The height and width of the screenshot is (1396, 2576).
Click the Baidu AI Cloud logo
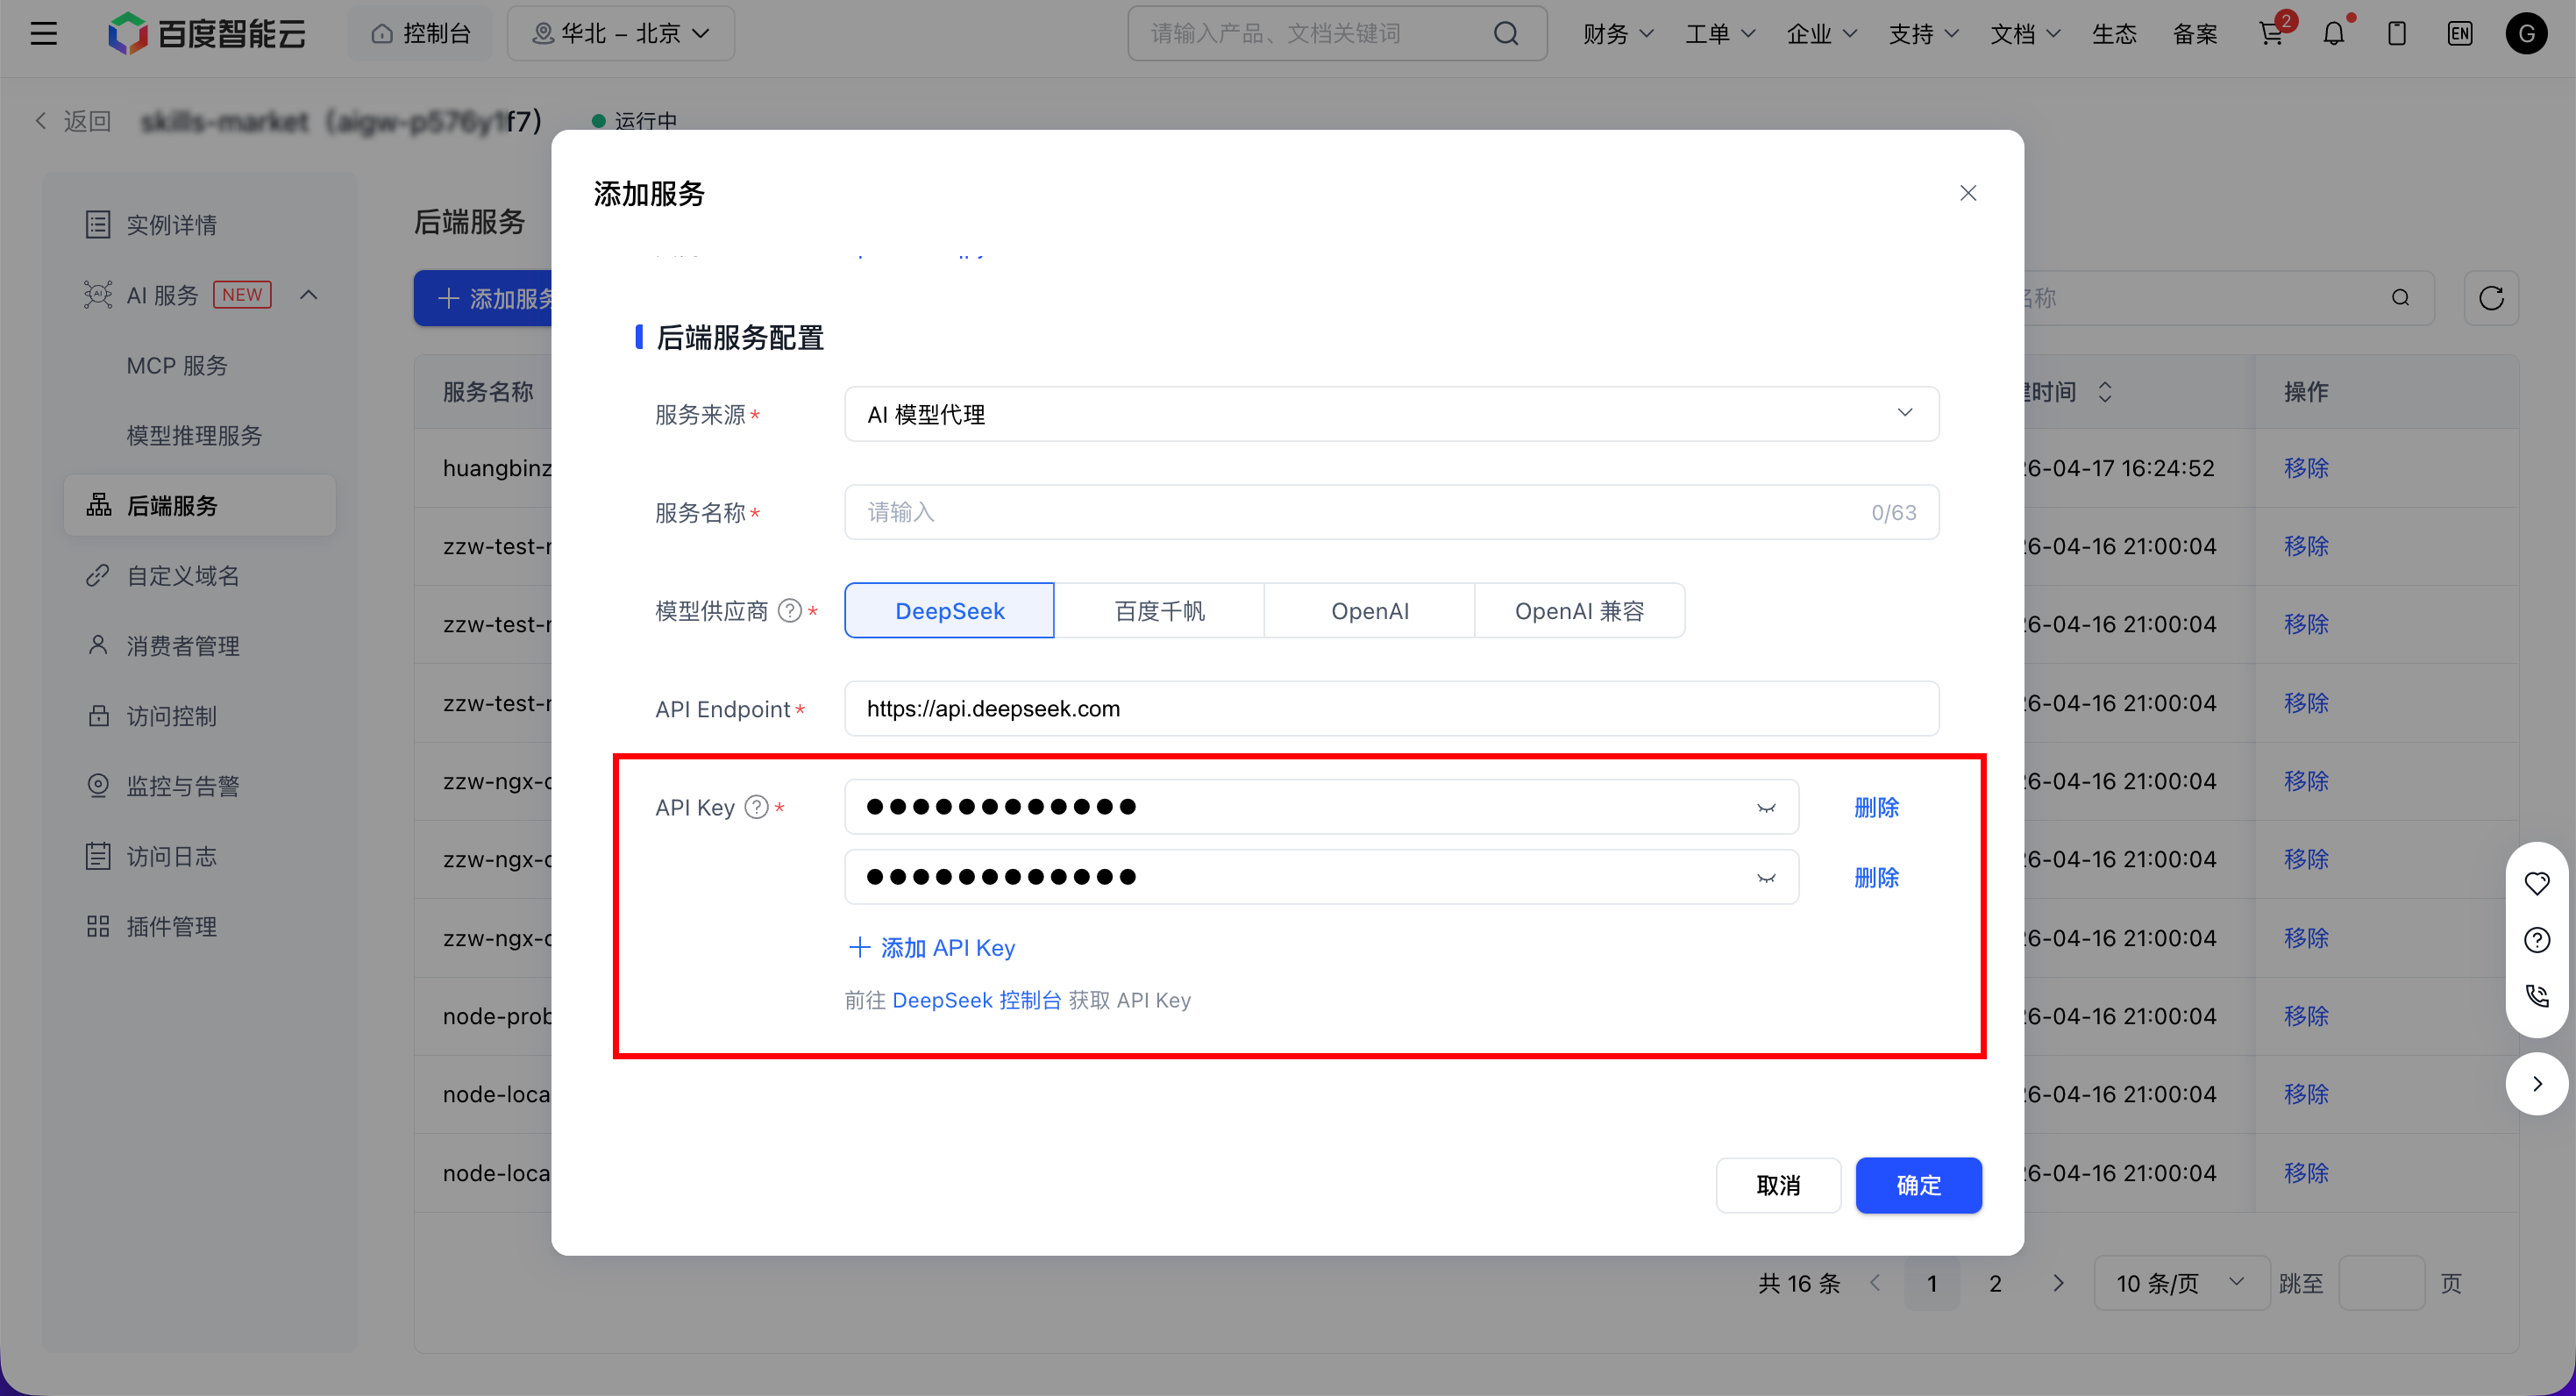207,34
